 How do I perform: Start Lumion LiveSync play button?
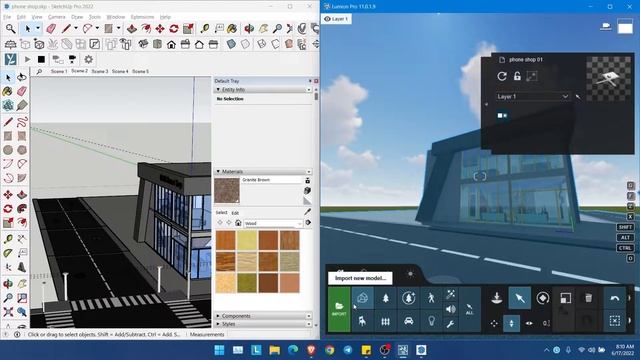[x=27, y=60]
